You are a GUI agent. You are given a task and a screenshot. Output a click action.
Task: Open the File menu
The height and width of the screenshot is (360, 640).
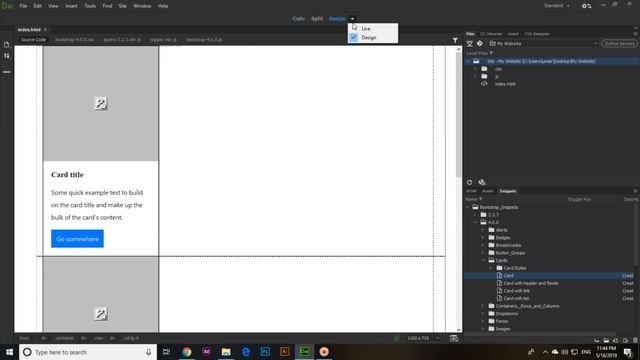tap(23, 6)
